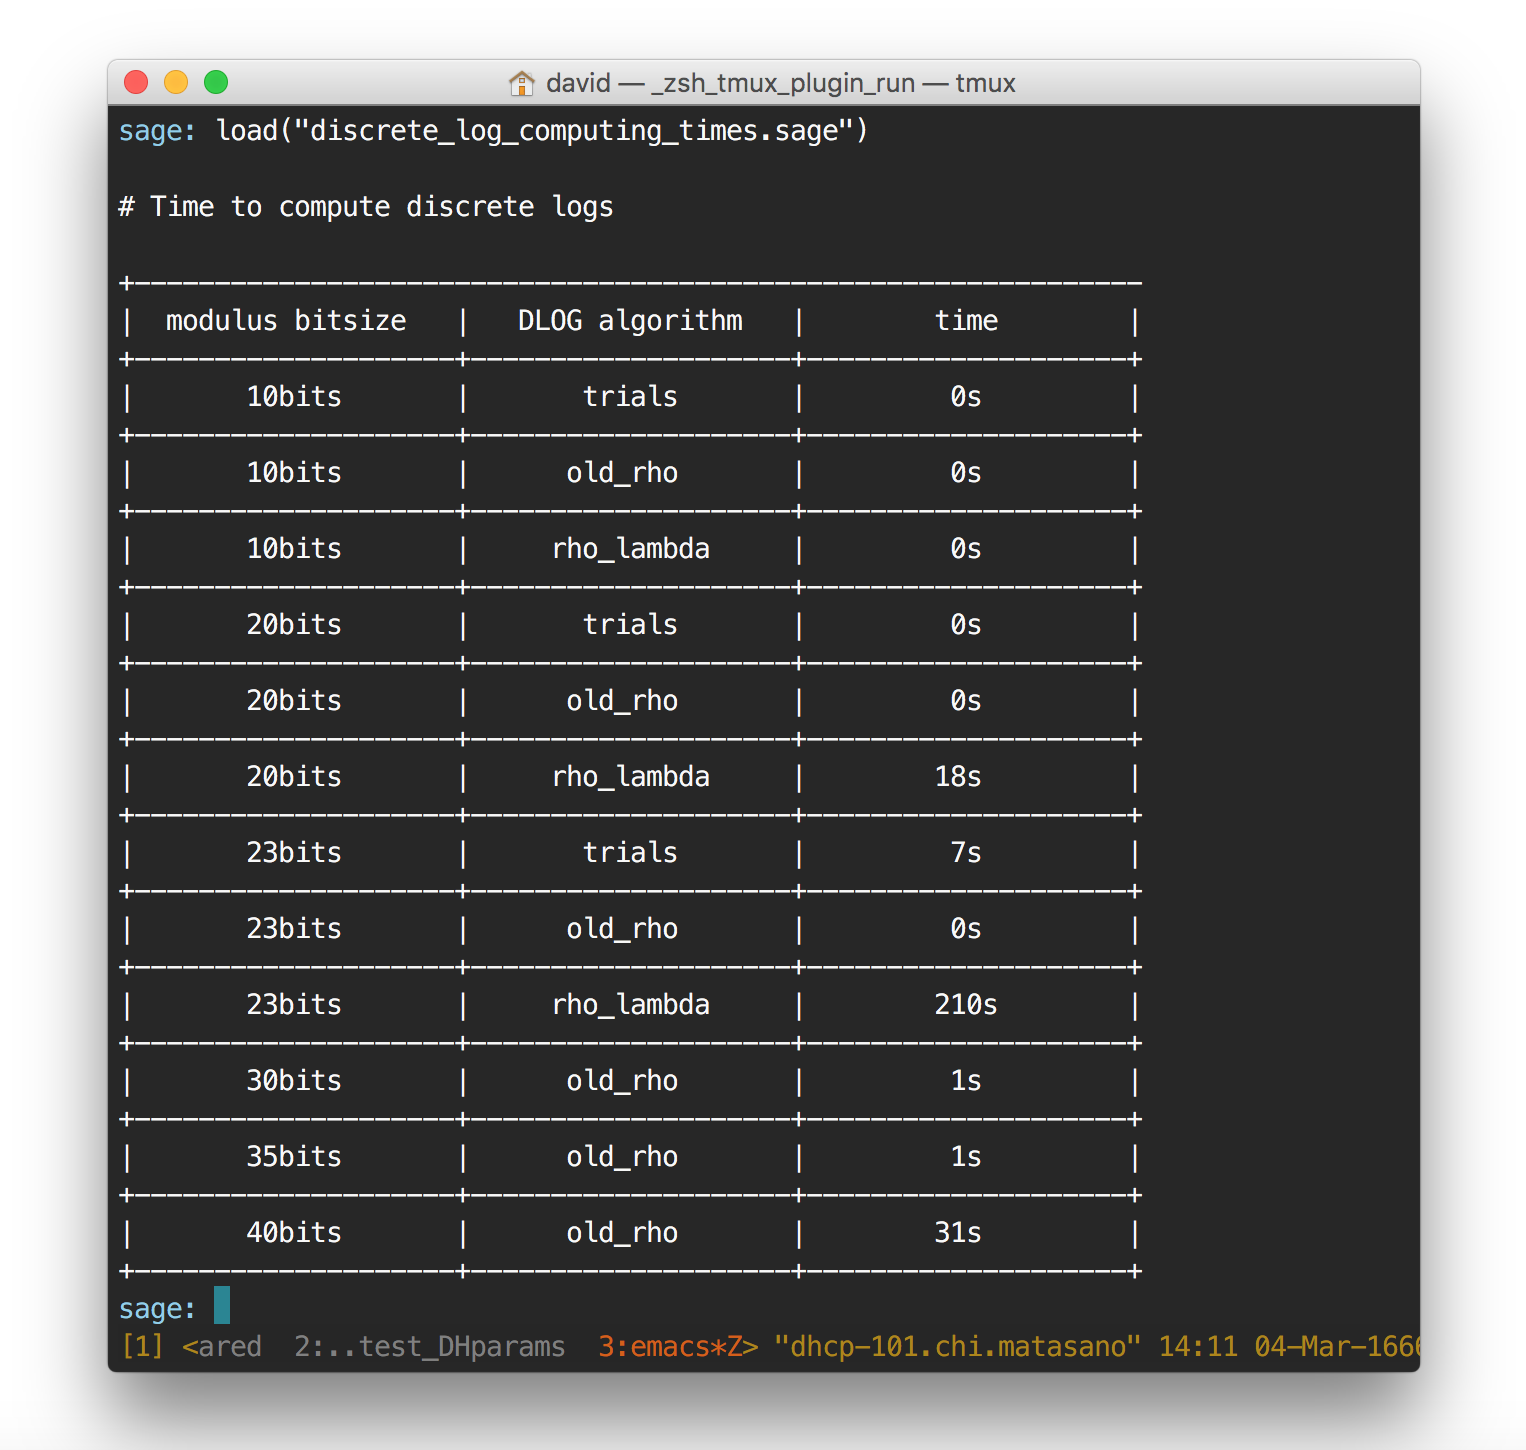
Task: Select tmux window 2 test_DHparams in status bar
Action: [x=429, y=1347]
